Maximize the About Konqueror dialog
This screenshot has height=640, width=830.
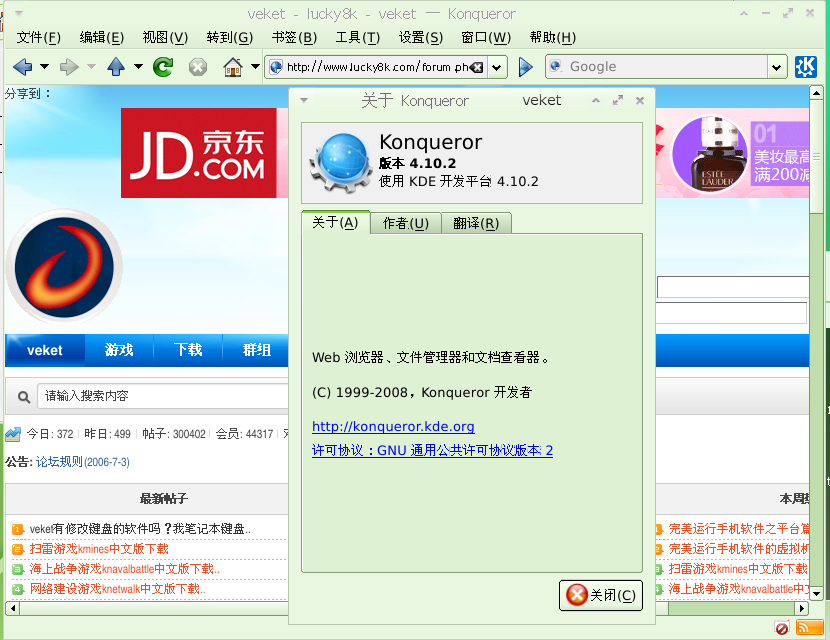click(x=618, y=100)
